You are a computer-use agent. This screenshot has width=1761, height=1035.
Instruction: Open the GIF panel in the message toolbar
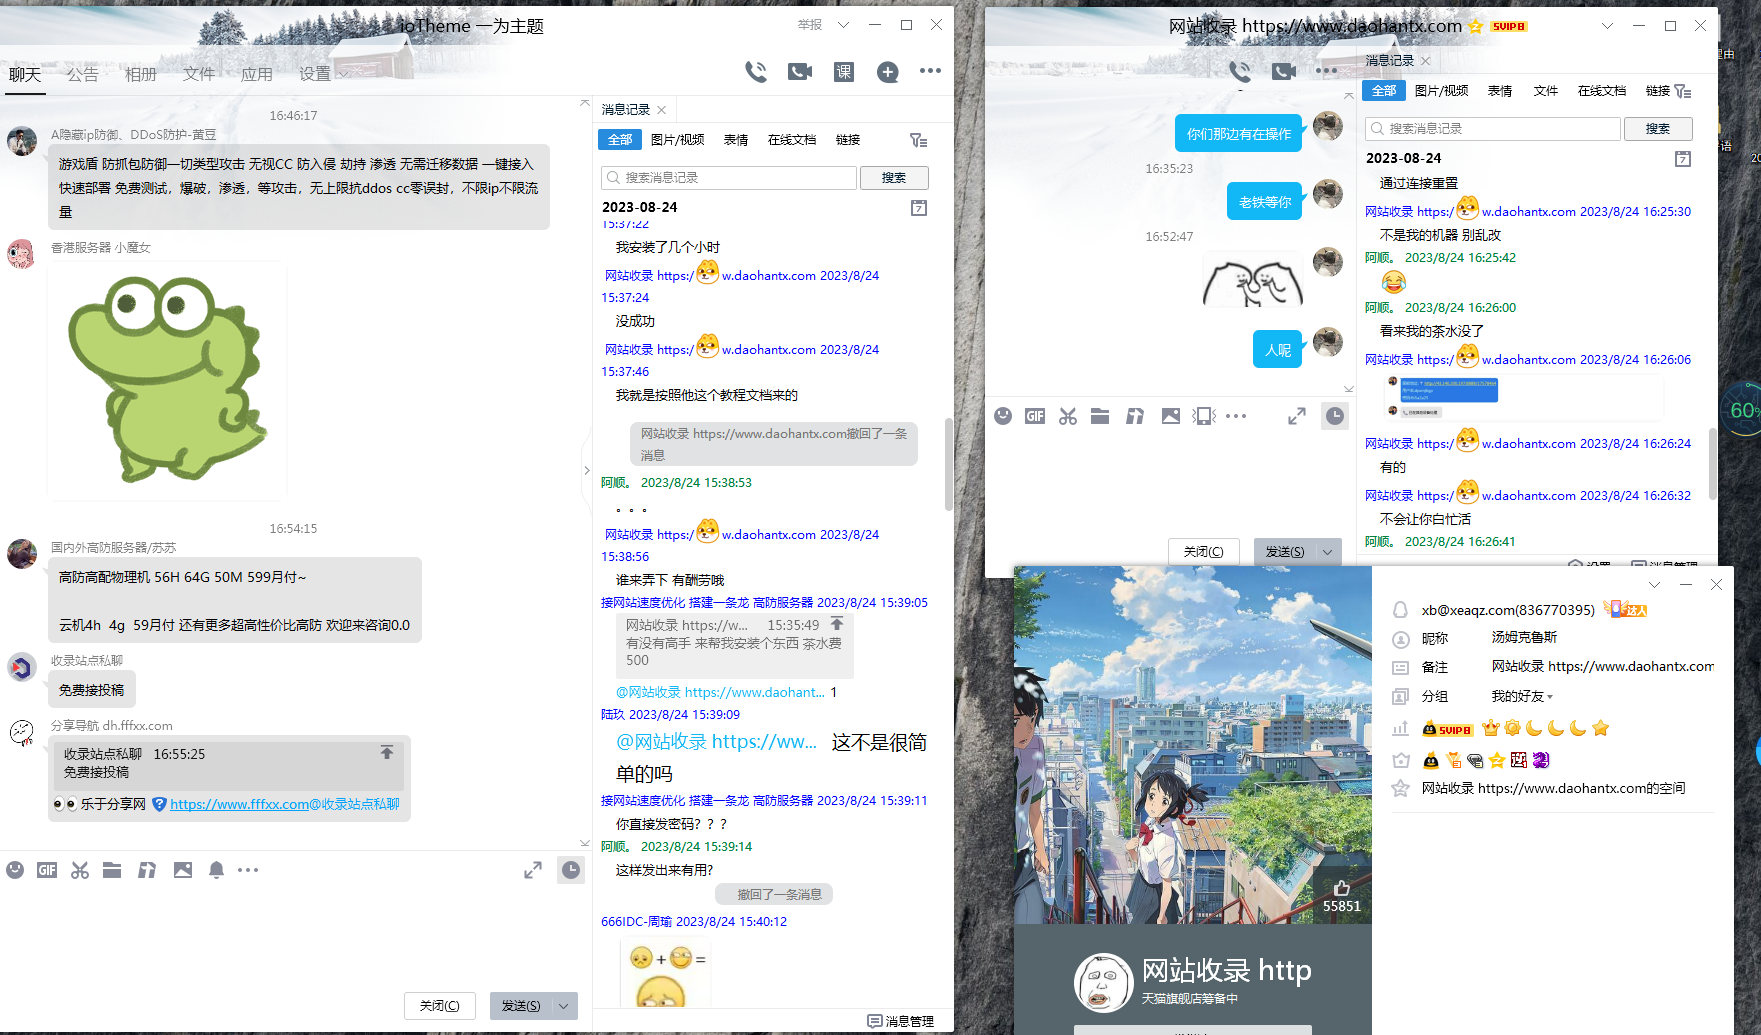[47, 870]
